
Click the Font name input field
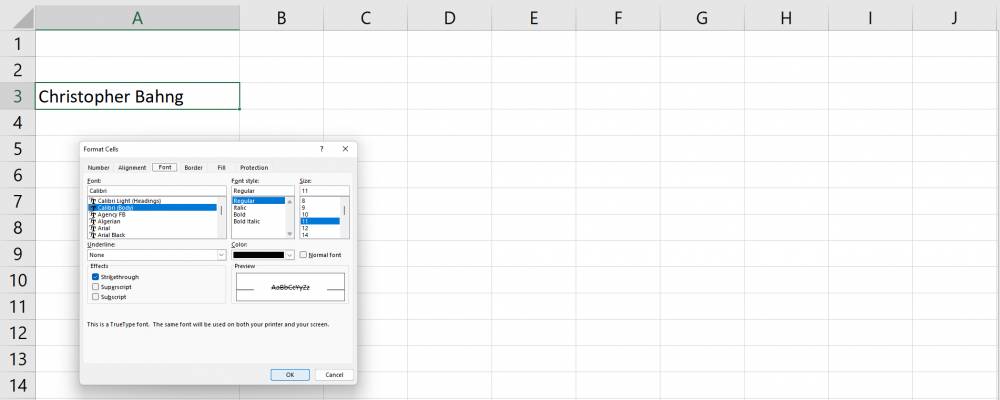click(x=157, y=191)
